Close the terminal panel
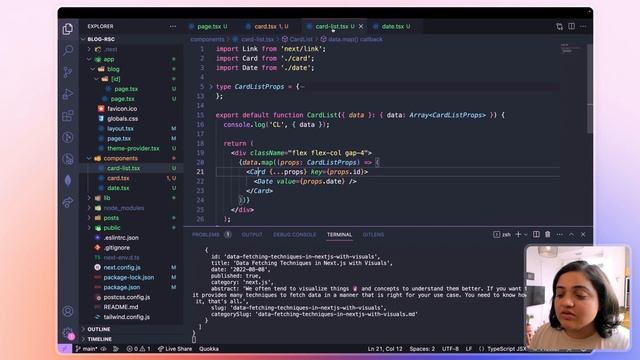The image size is (640, 360). click(583, 234)
